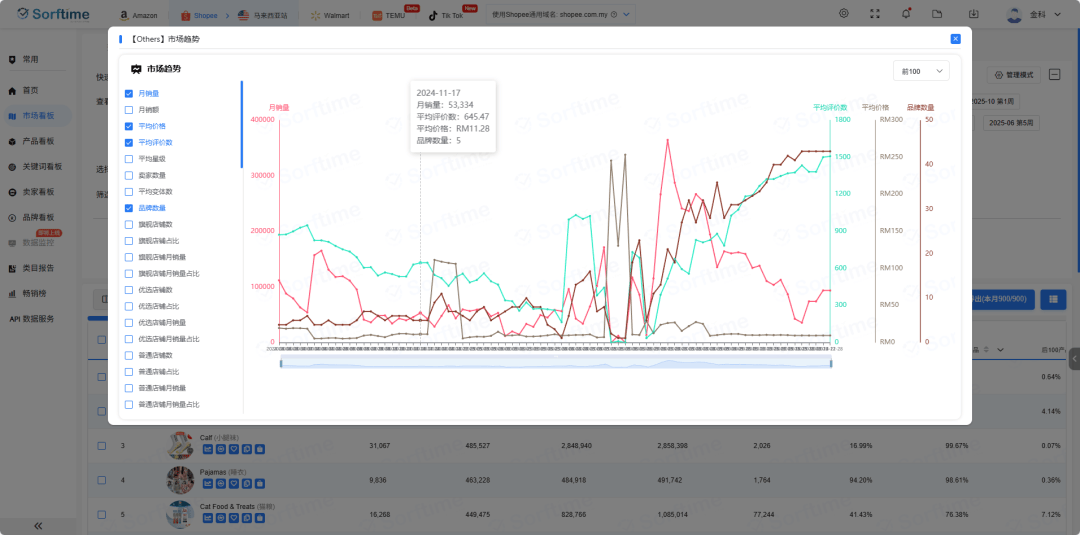Screen dimensions: 1080x535
Task: Close the 市场趋势 dialog with the X button
Action: (x=955, y=39)
